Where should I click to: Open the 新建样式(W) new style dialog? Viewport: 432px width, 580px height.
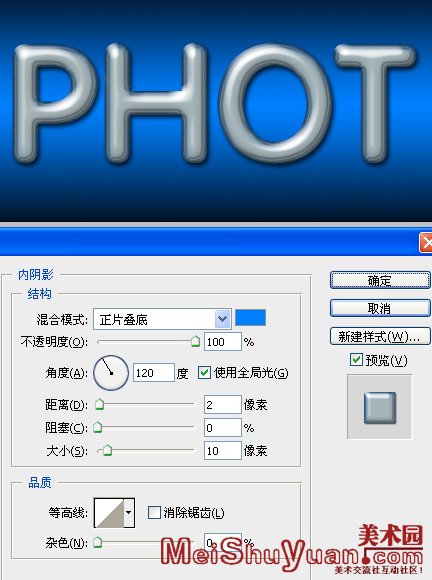point(380,336)
